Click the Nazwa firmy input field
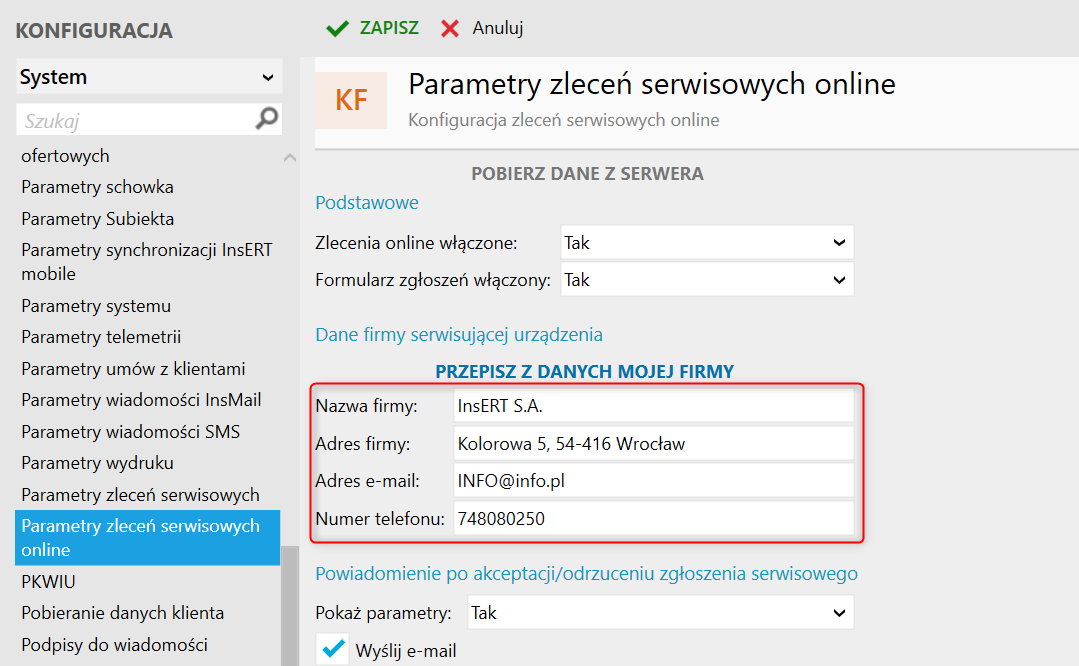The width and height of the screenshot is (1079, 666). point(653,406)
